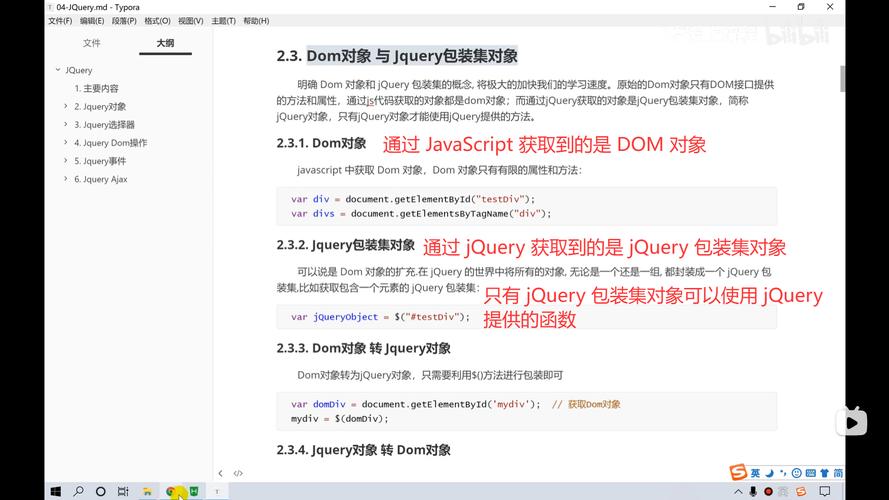Click heading 2.3.1. Dom对象
Image resolution: width=889 pixels, height=500 pixels.
pyautogui.click(x=321, y=143)
